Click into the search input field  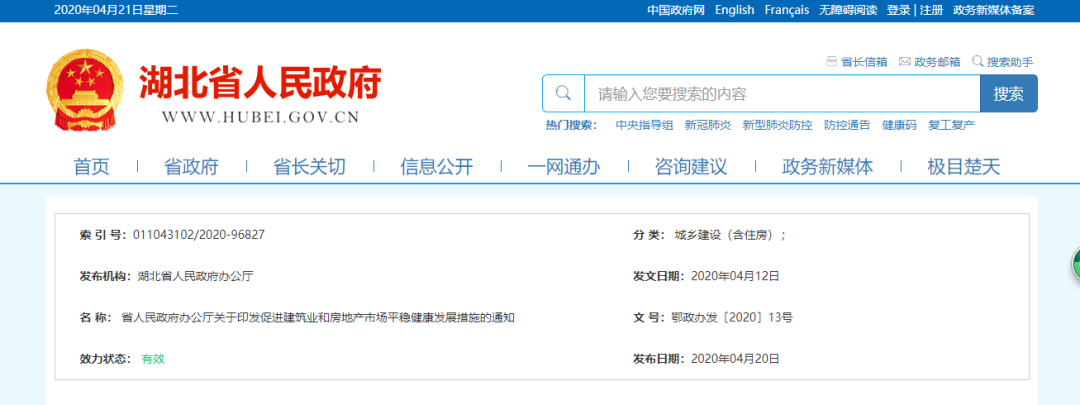pos(780,94)
